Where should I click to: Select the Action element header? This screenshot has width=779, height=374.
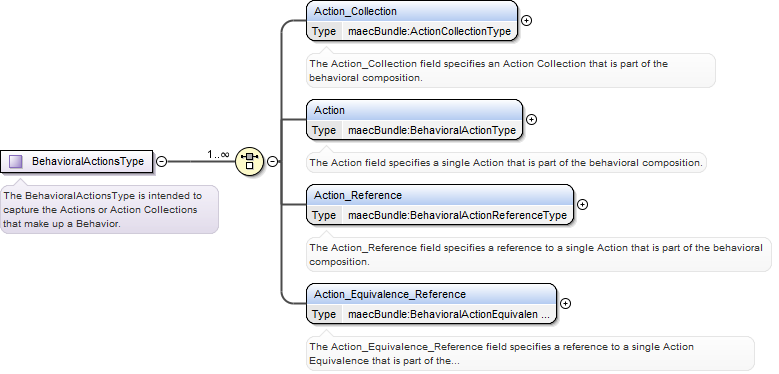pos(414,110)
